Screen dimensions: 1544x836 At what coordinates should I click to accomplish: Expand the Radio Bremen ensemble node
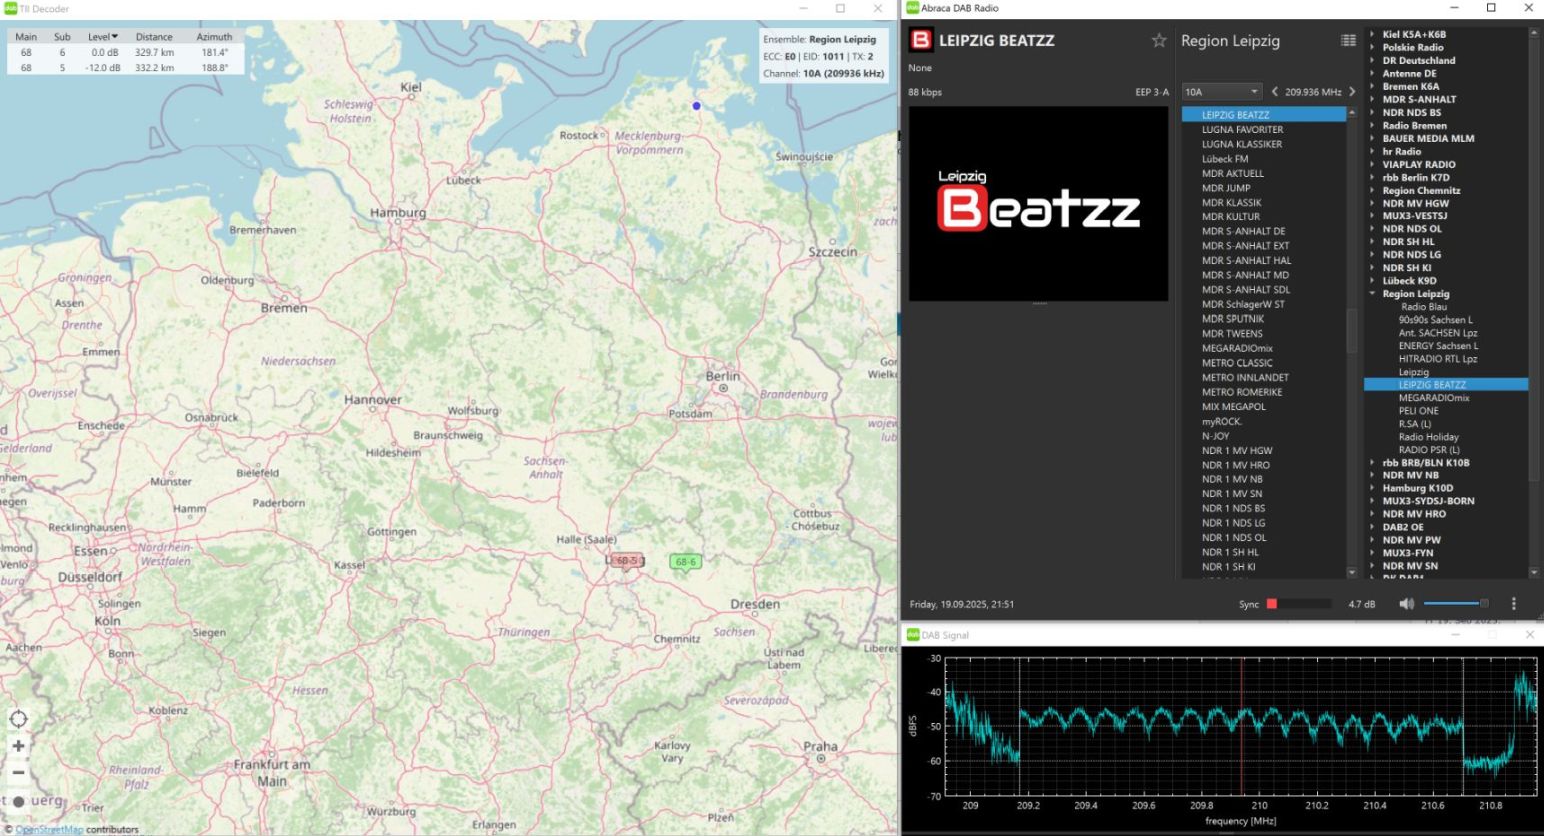(x=1372, y=125)
